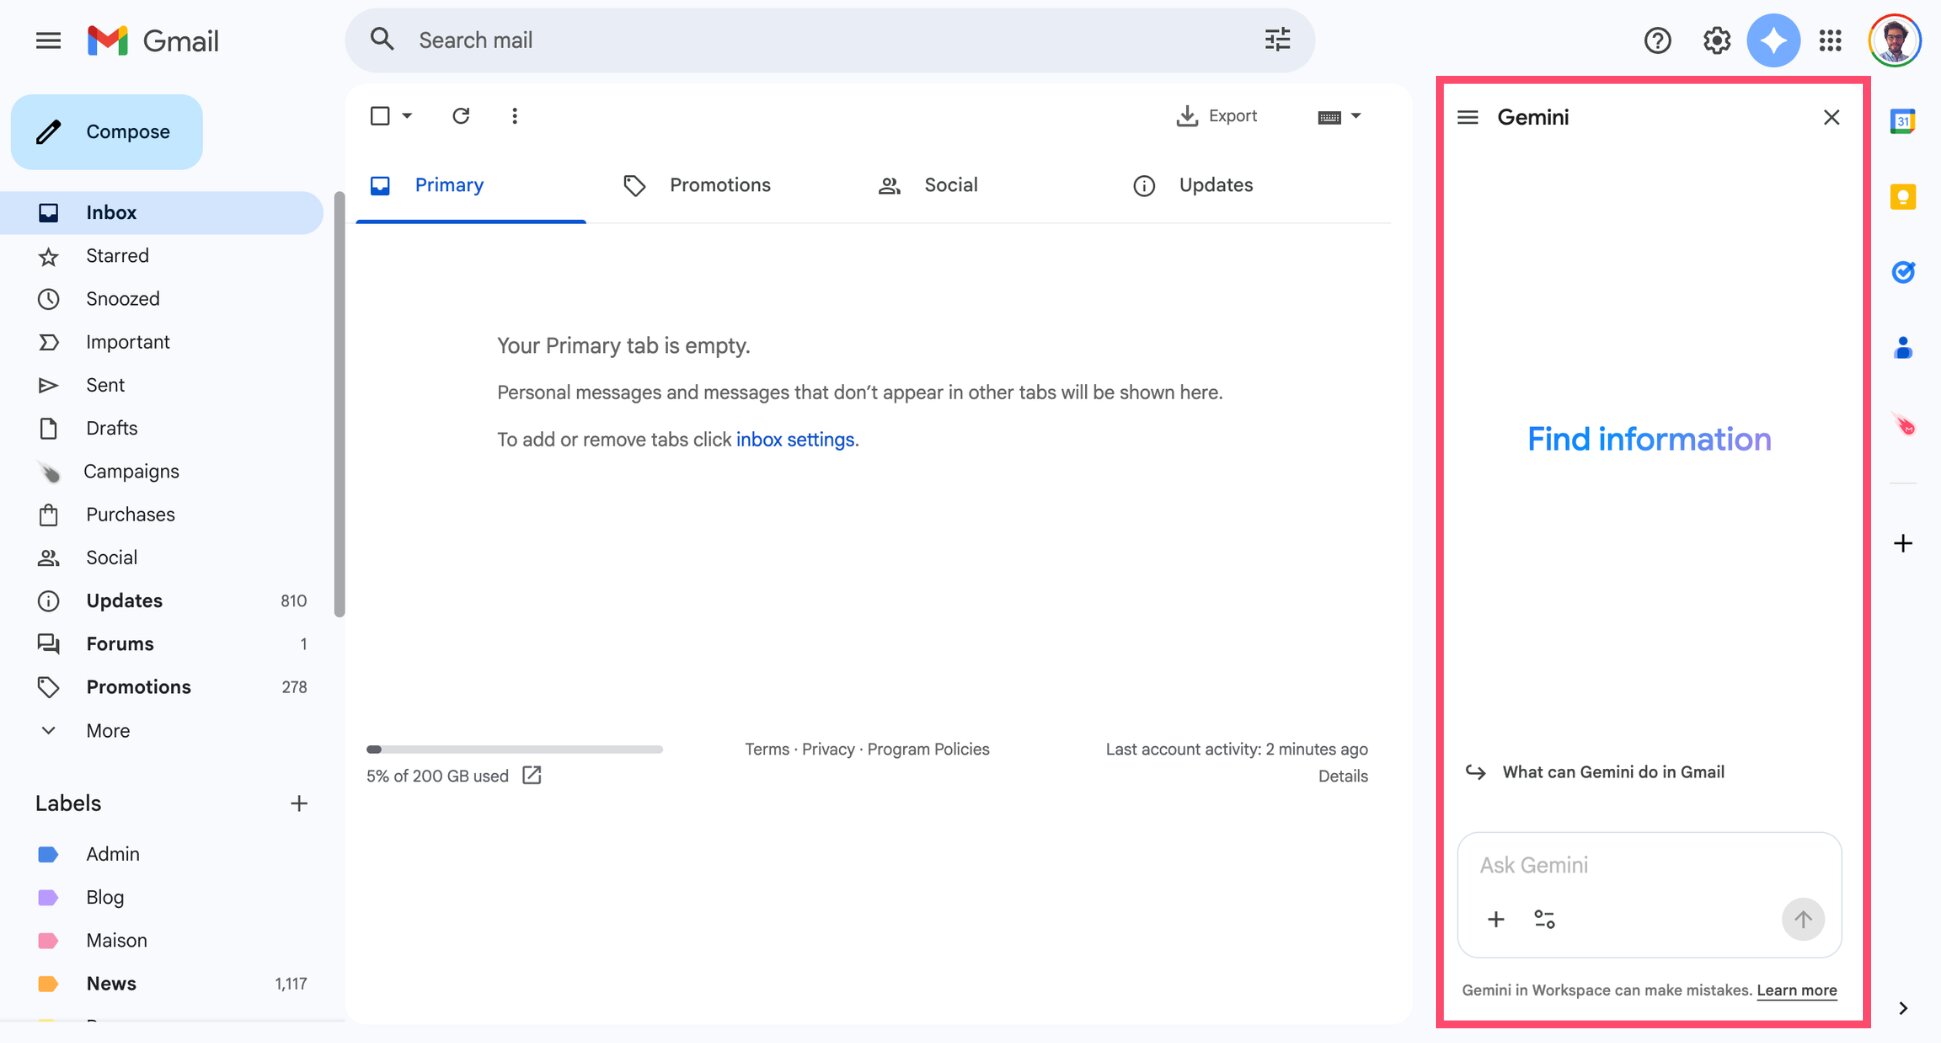Open input tools keyboard dropdown
The image size is (1941, 1043).
click(1339, 117)
